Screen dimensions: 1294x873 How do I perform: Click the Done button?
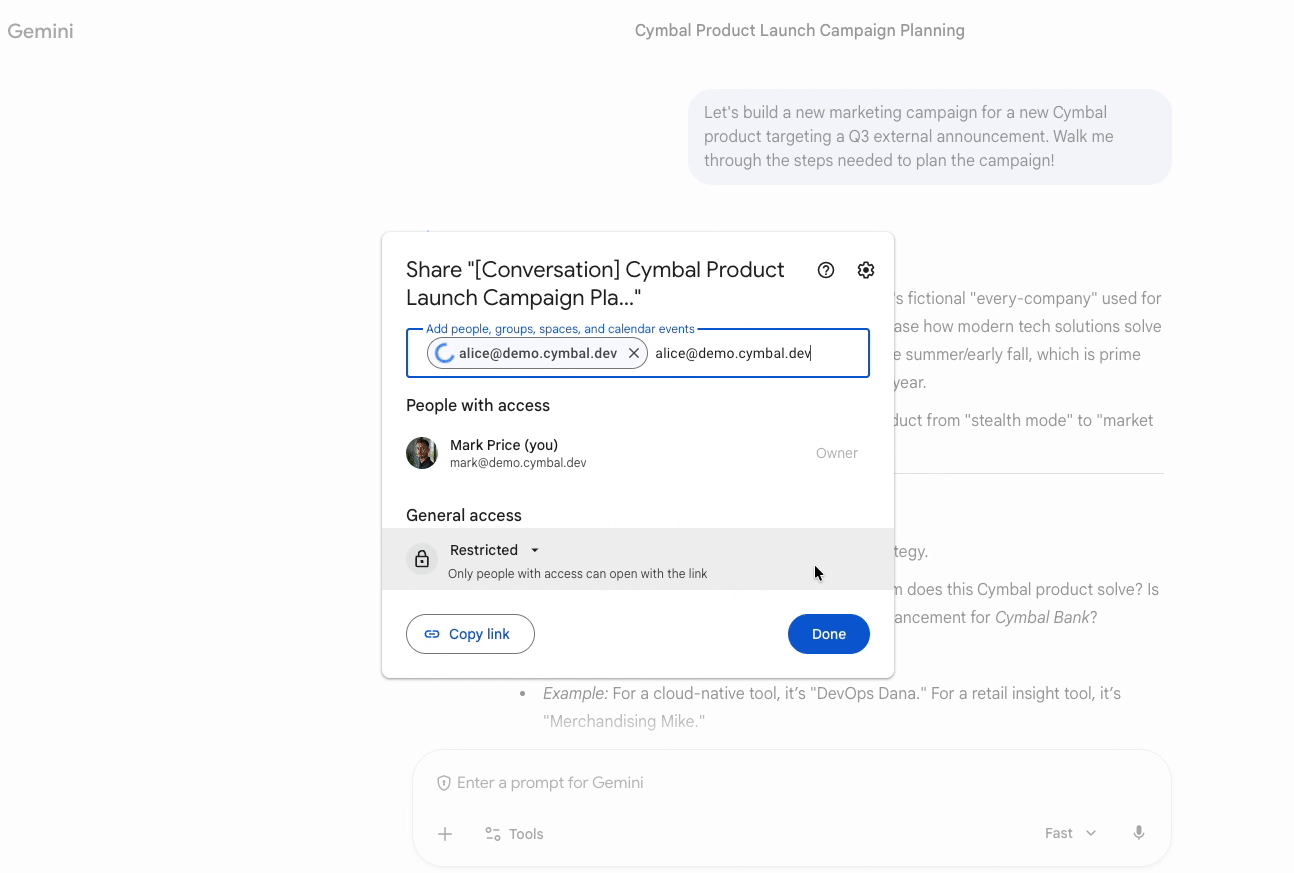tap(829, 634)
